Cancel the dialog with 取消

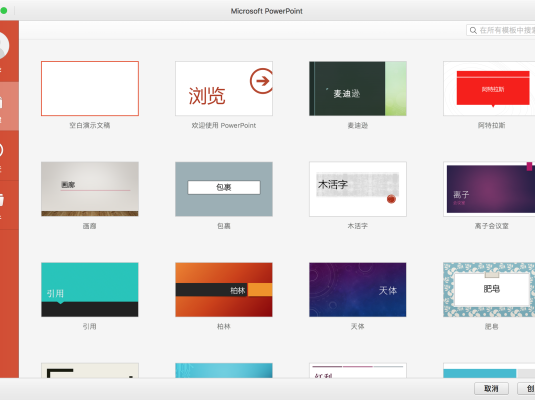pos(491,388)
